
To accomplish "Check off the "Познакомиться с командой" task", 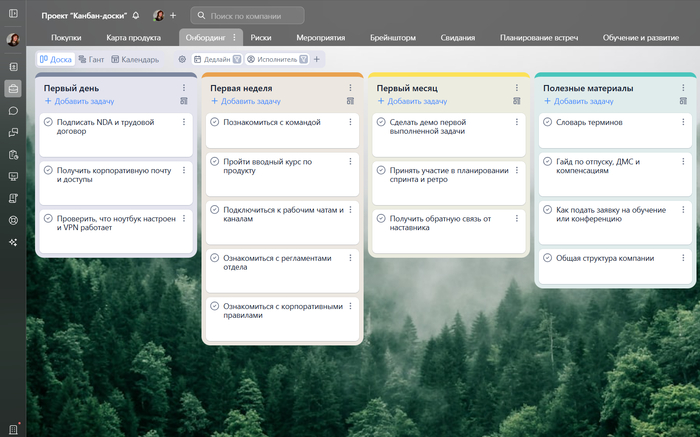I will coord(214,121).
